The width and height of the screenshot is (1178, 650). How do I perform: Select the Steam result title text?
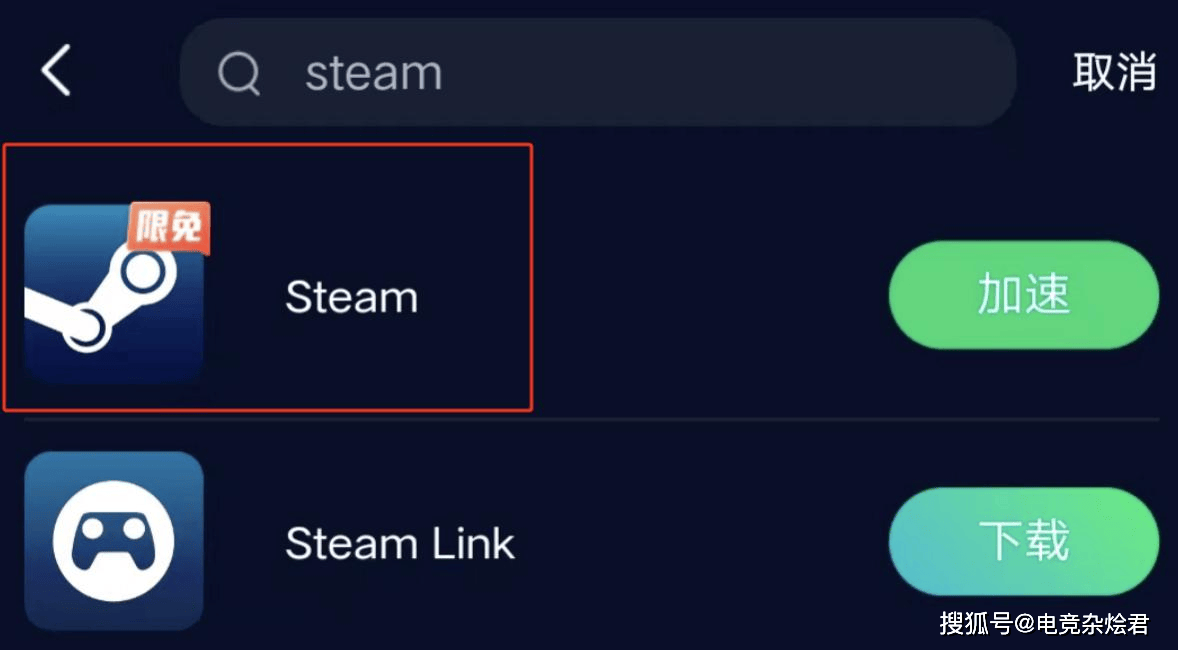point(352,297)
